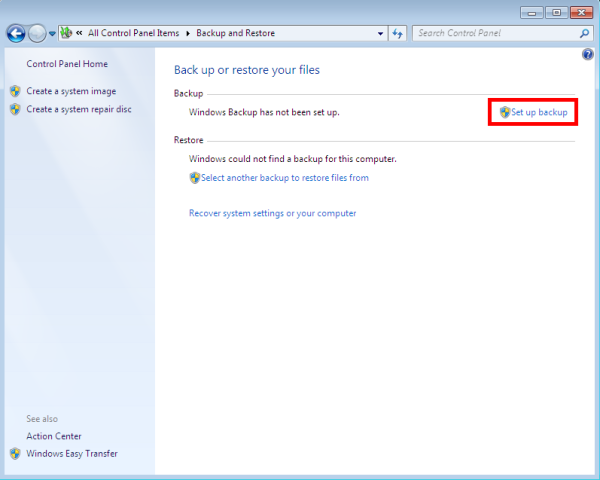Click shield icon beside system repair disc
The image size is (600, 480).
[15, 109]
